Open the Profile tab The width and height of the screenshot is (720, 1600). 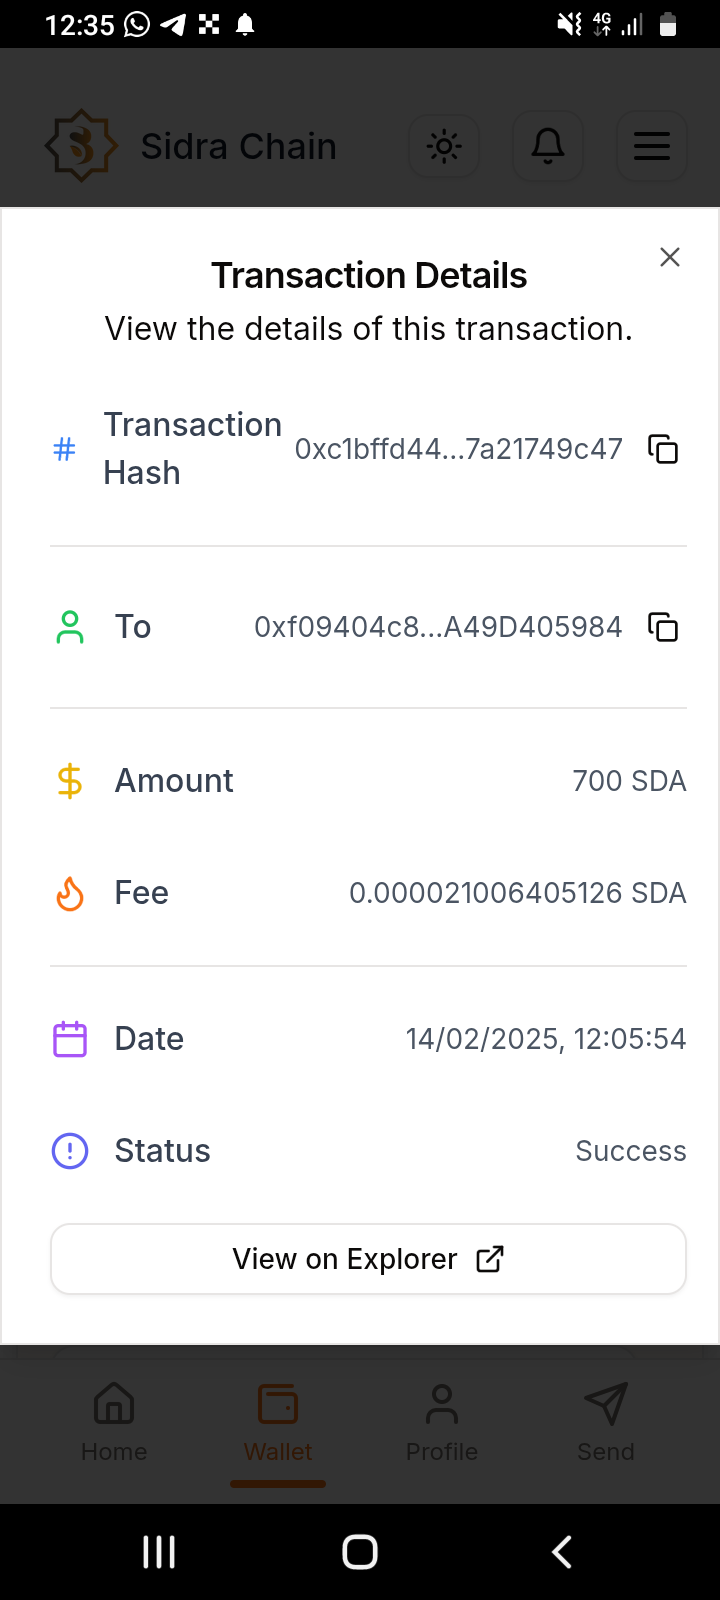(442, 1421)
